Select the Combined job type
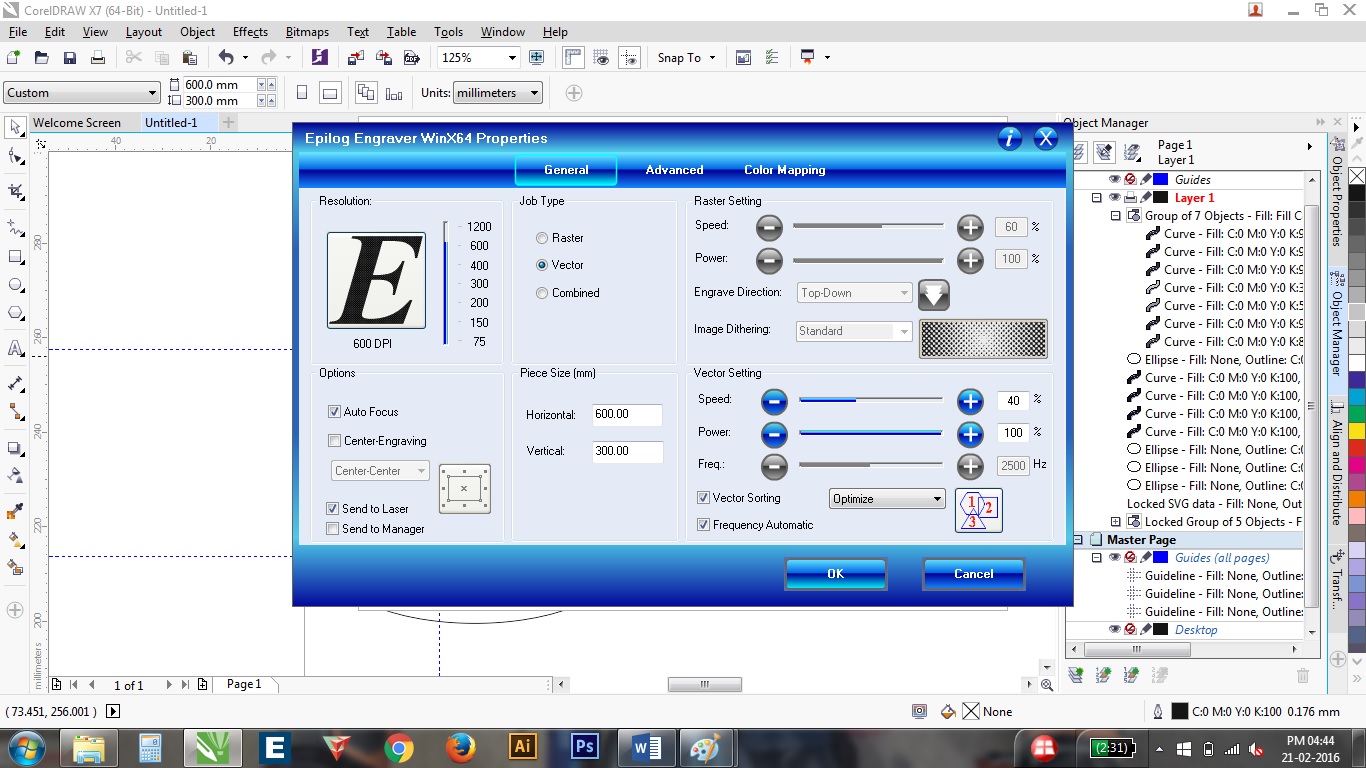The width and height of the screenshot is (1366, 768). point(542,293)
